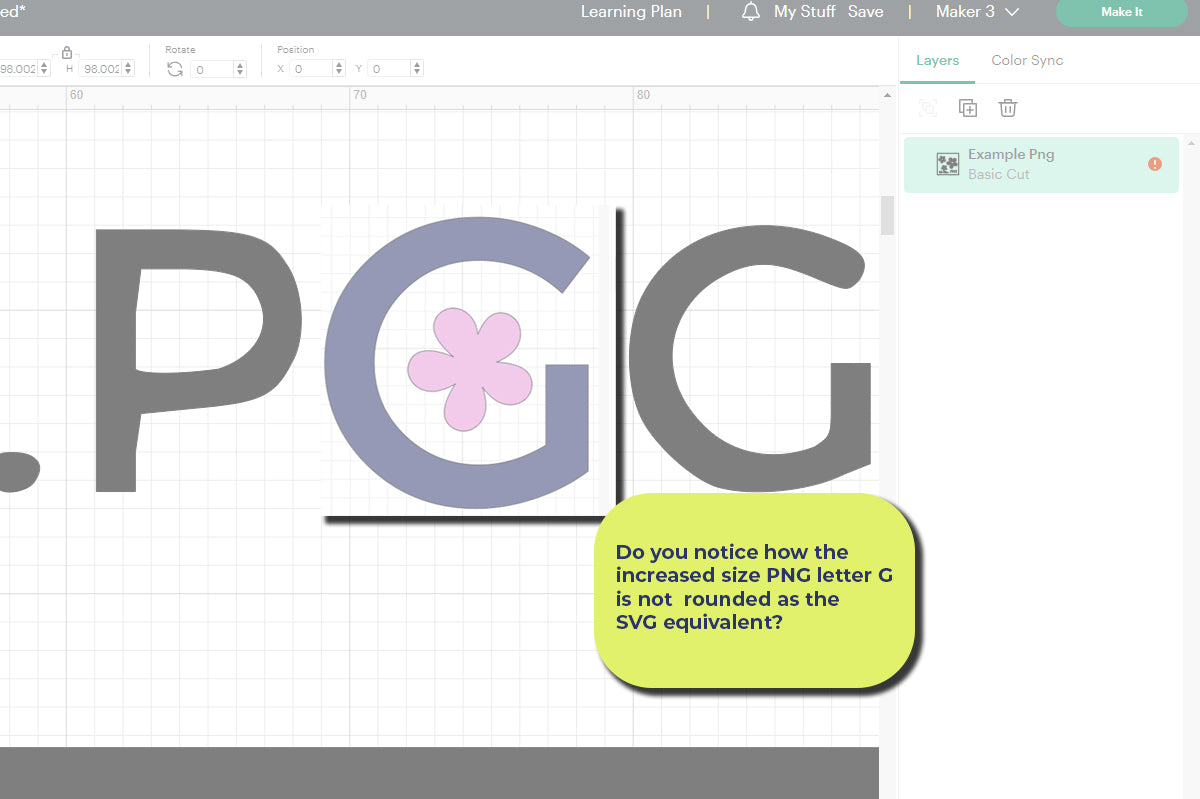The height and width of the screenshot is (799, 1200).
Task: Click the Rotate circular arrows icon
Action: [175, 69]
